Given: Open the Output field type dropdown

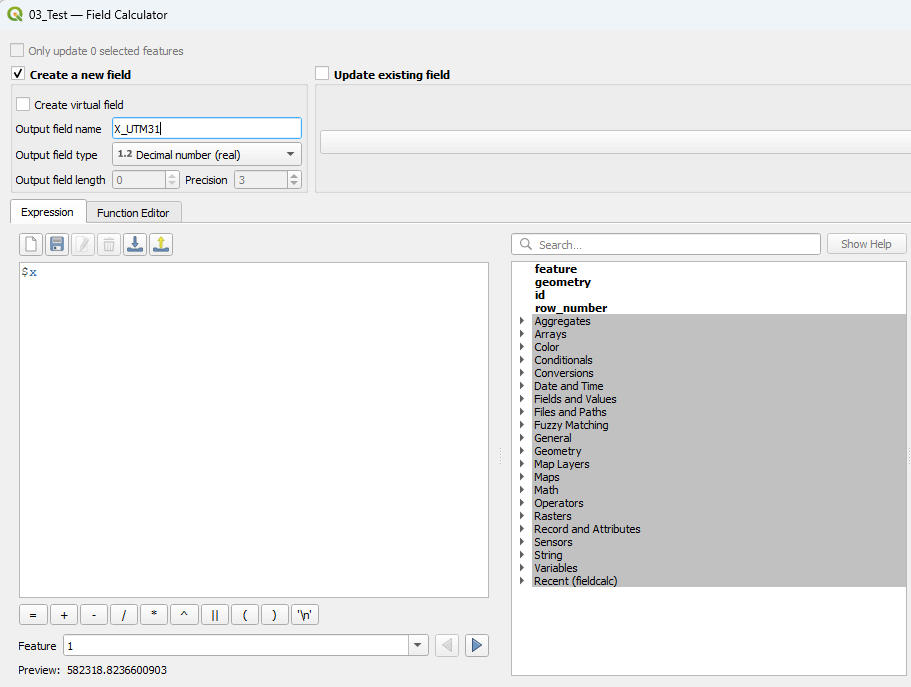Looking at the screenshot, I should (207, 155).
